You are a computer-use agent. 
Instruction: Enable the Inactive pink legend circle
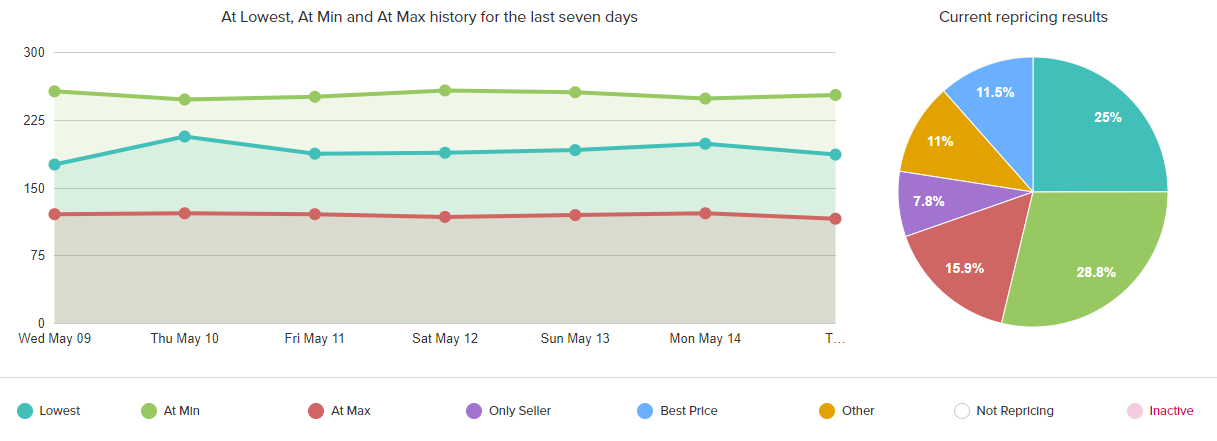[1134, 411]
